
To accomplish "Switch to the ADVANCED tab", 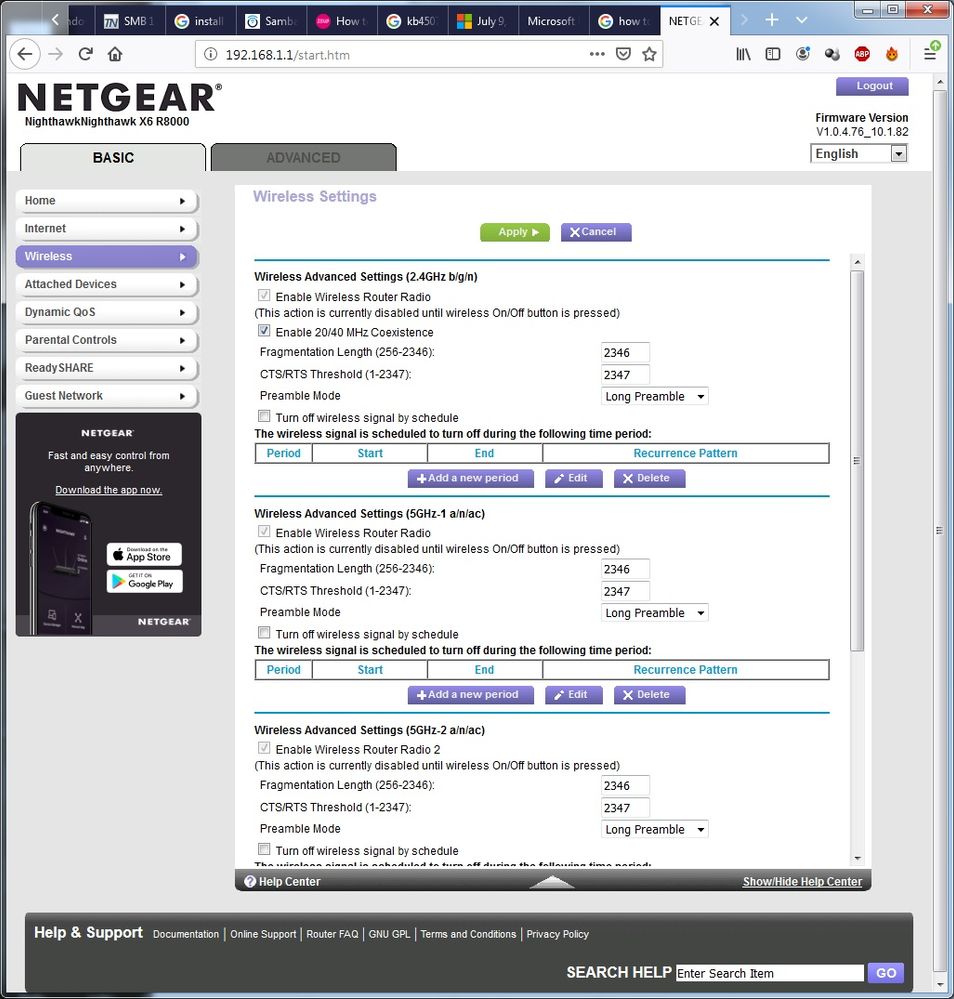I will click(x=303, y=157).
